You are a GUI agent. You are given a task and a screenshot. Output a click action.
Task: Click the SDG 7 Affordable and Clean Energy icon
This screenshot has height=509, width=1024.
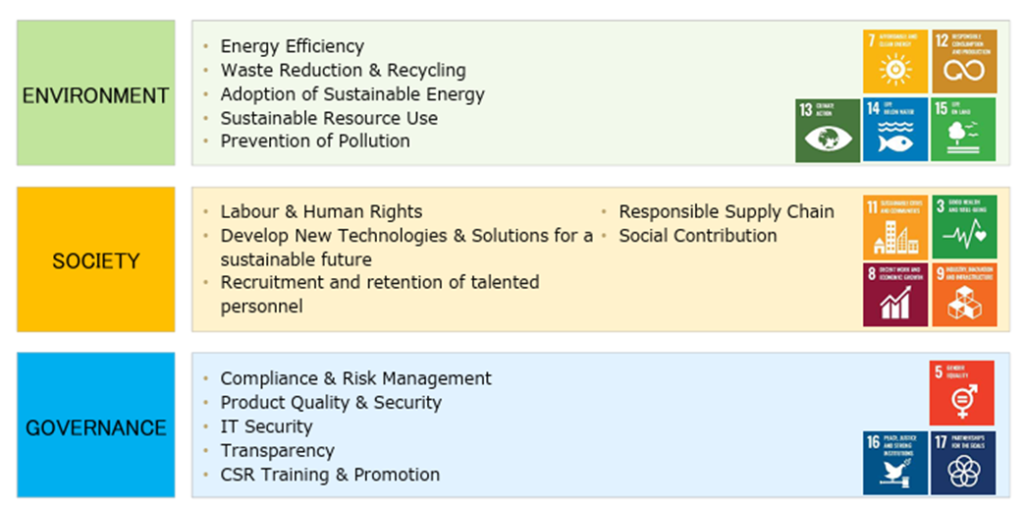tap(895, 61)
